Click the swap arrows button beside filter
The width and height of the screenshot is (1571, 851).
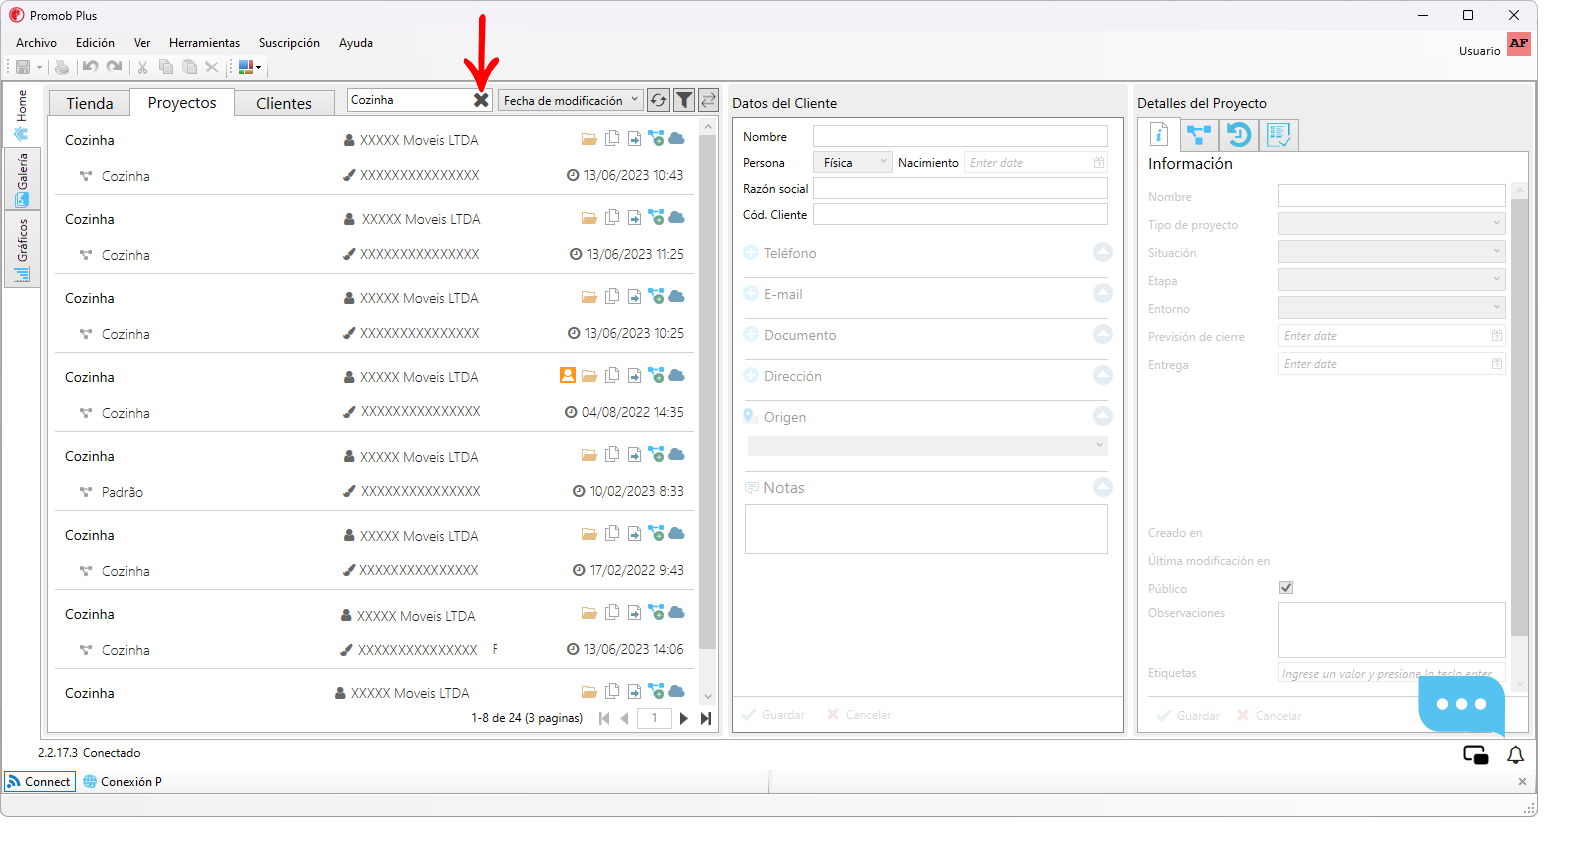(x=708, y=100)
